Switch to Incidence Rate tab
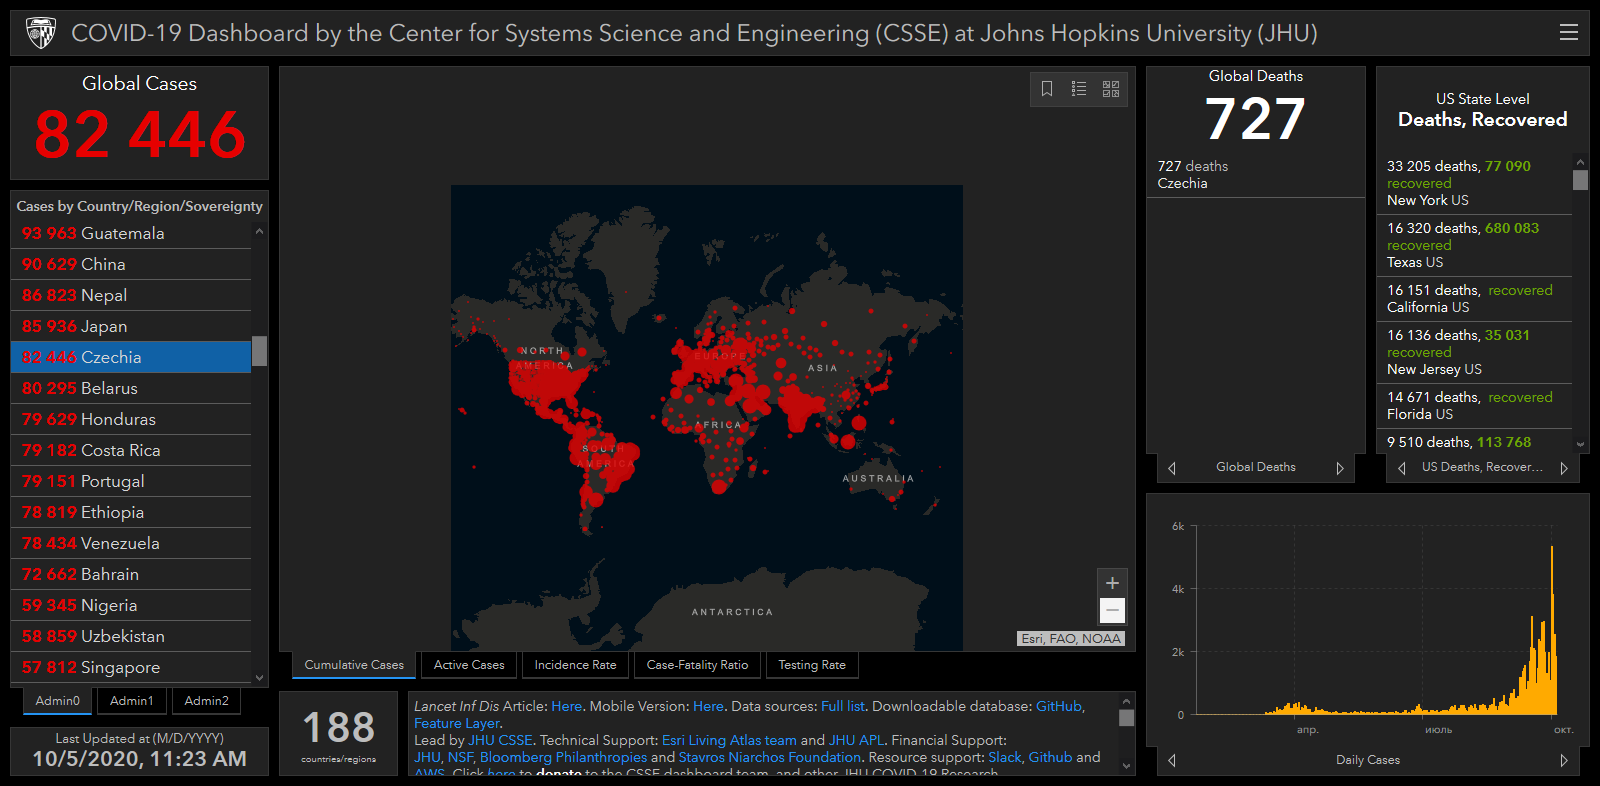The image size is (1600, 786). (575, 665)
